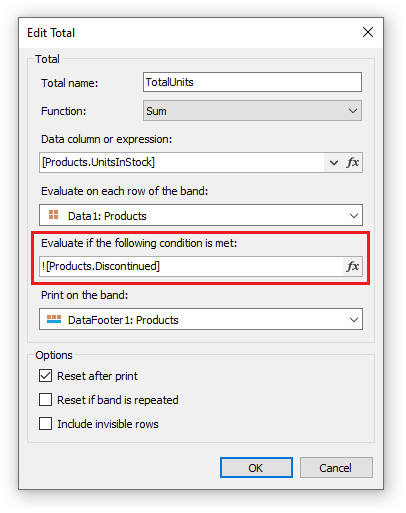Click the Data1 band grid icon
406x513 pixels.
[53, 215]
